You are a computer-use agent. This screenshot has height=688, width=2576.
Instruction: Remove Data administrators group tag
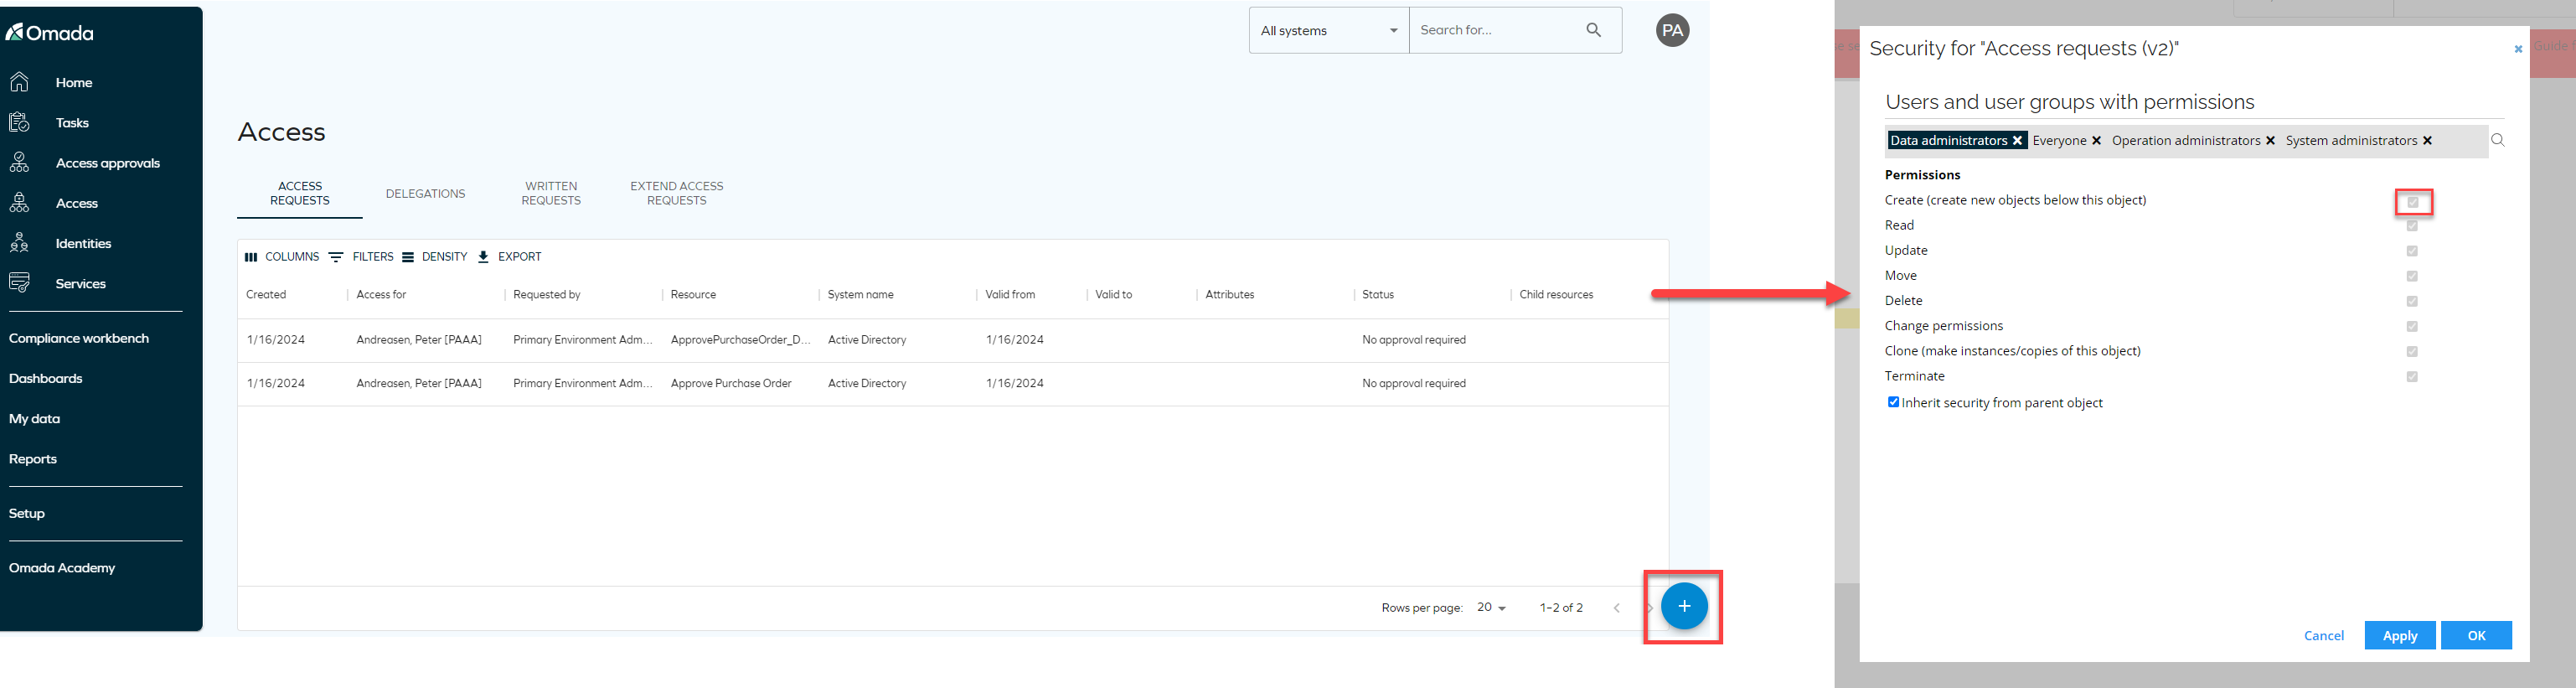tap(2017, 141)
